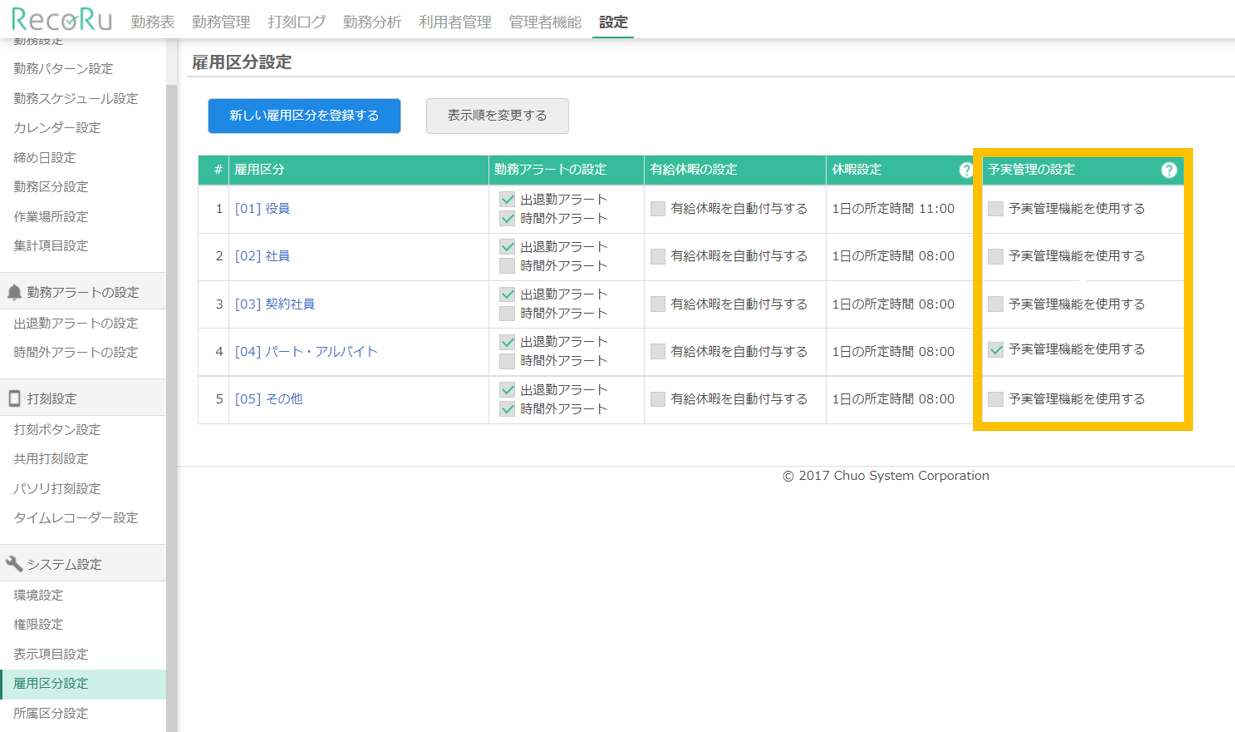Enable 有給休暇を自動付与する for 役員
Image resolution: width=1235 pixels, height=732 pixels.
point(658,209)
